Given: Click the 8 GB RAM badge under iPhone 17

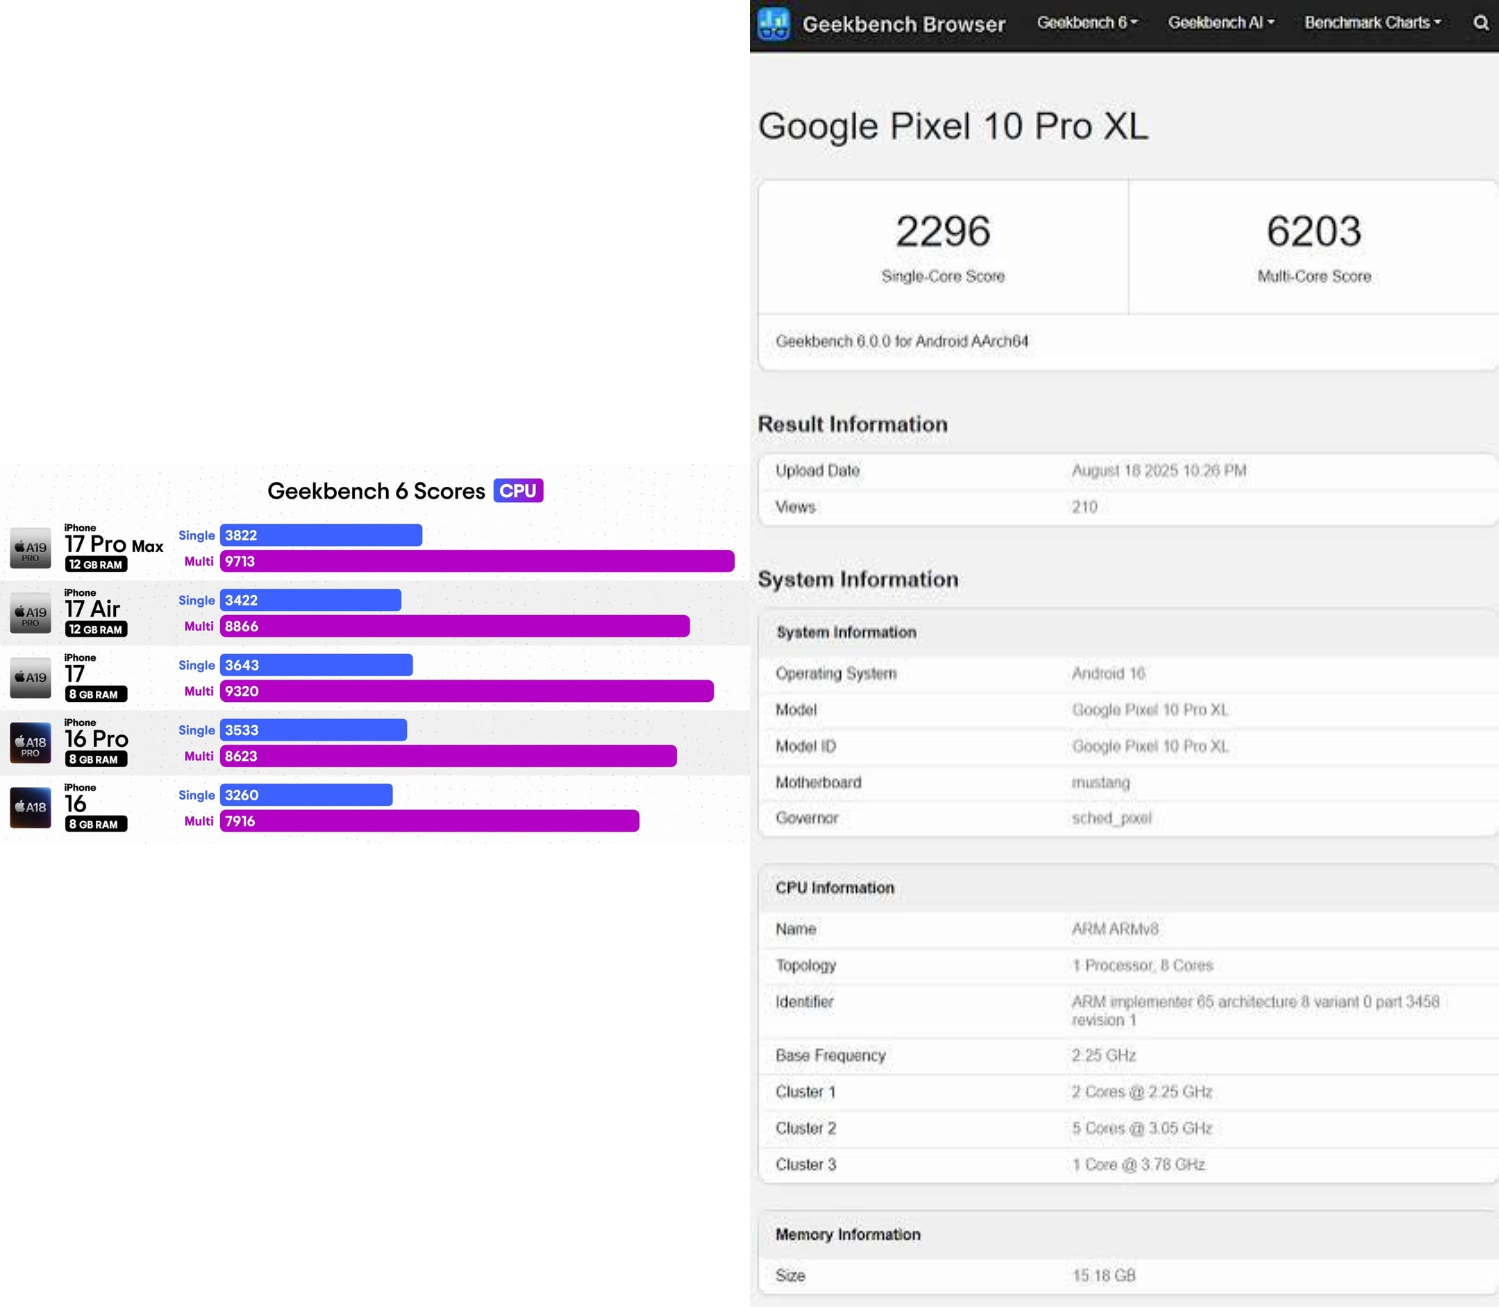Looking at the screenshot, I should (96, 695).
